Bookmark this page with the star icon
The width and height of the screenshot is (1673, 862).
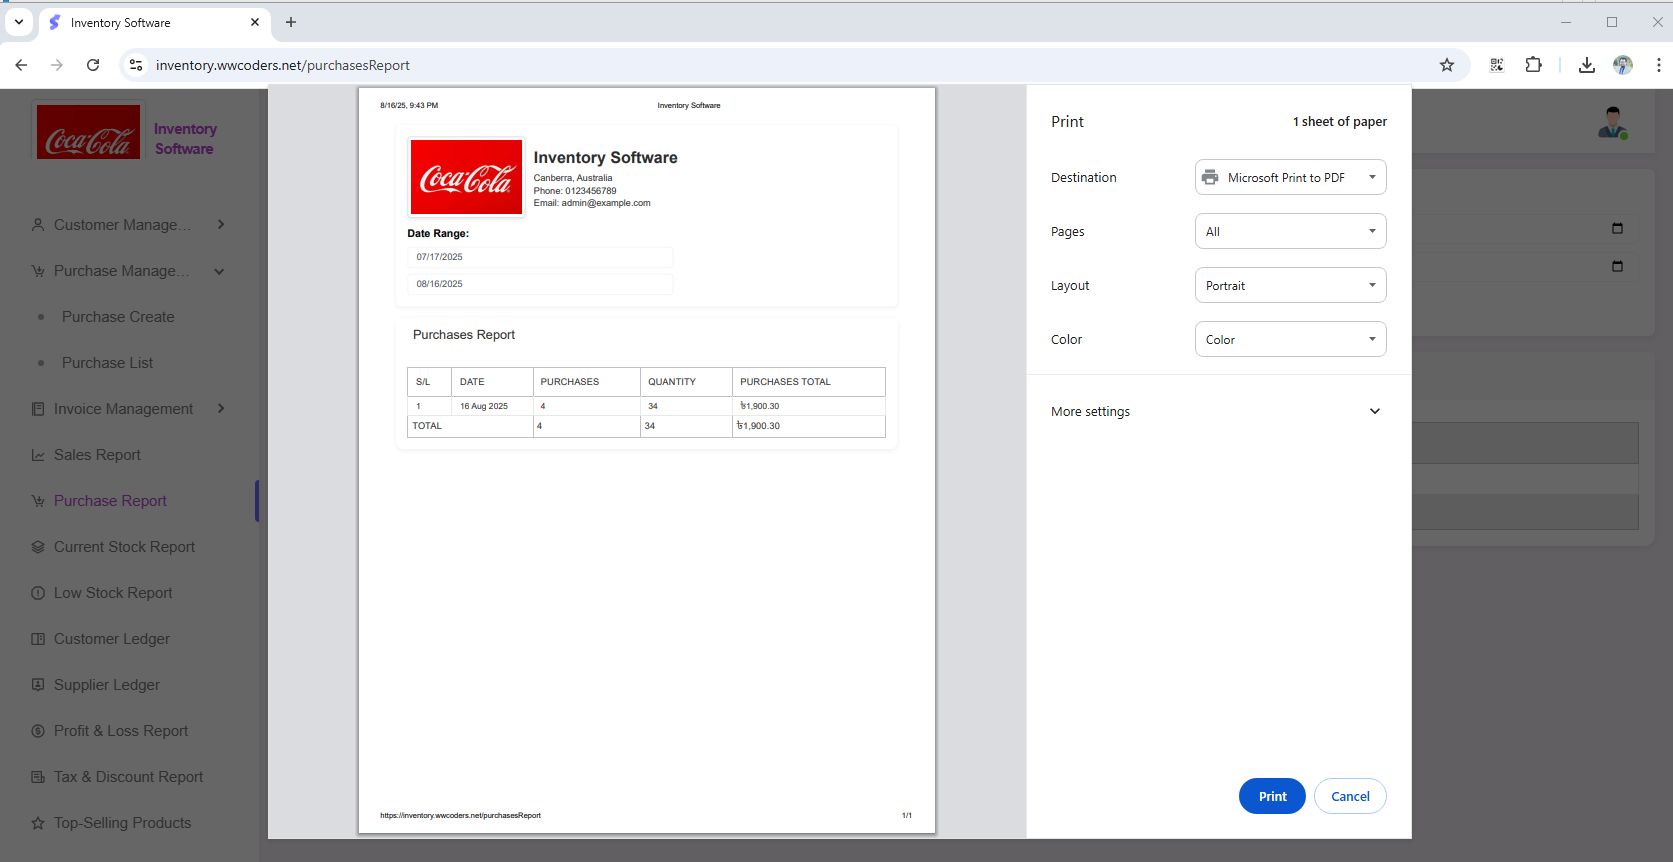click(1446, 65)
